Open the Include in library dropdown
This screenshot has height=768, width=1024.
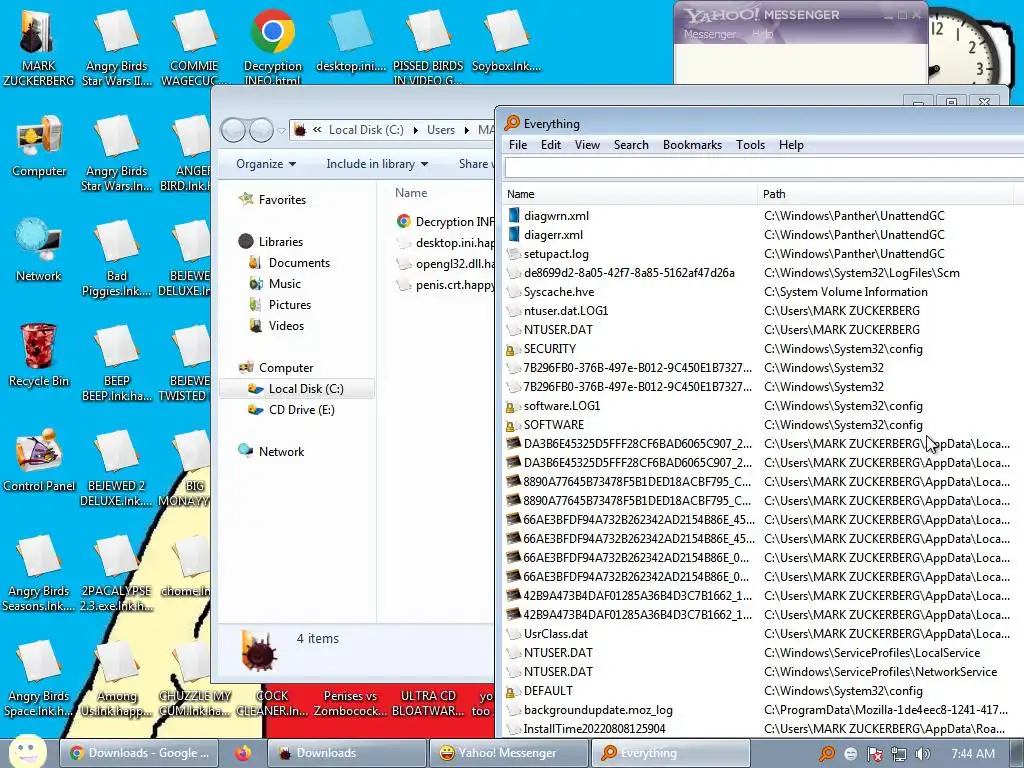(x=377, y=164)
